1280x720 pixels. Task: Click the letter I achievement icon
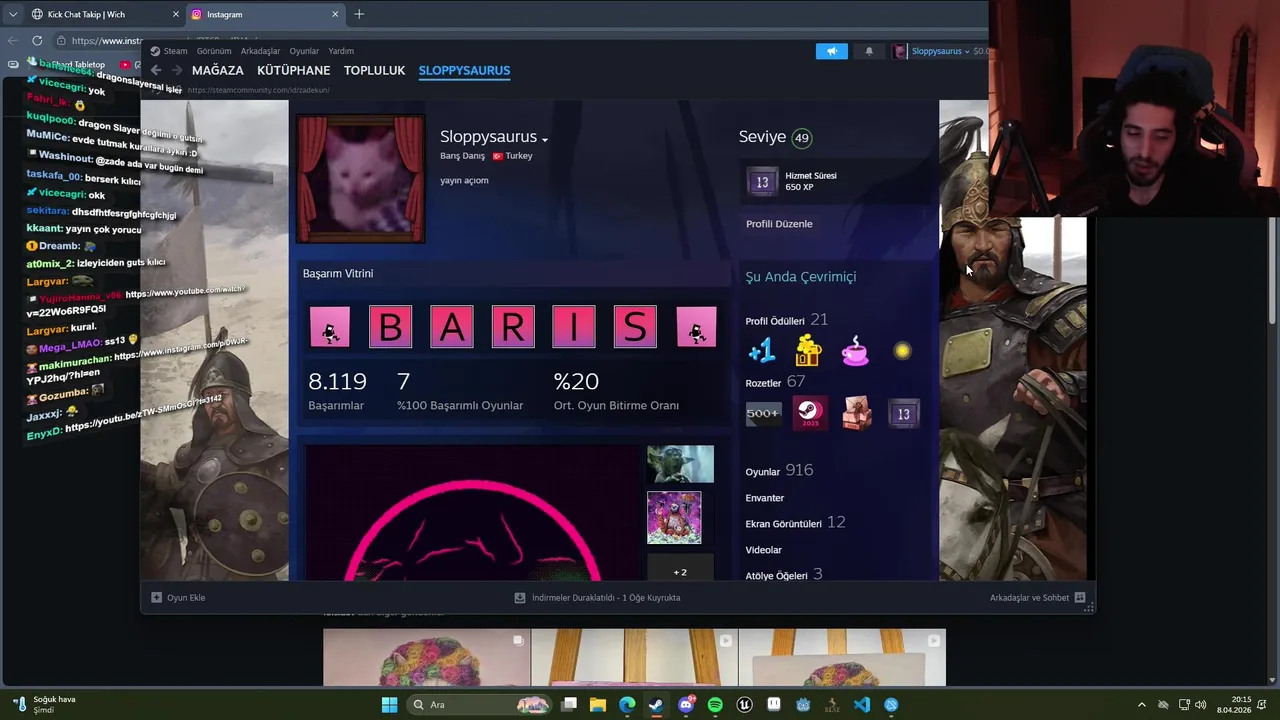pos(574,327)
